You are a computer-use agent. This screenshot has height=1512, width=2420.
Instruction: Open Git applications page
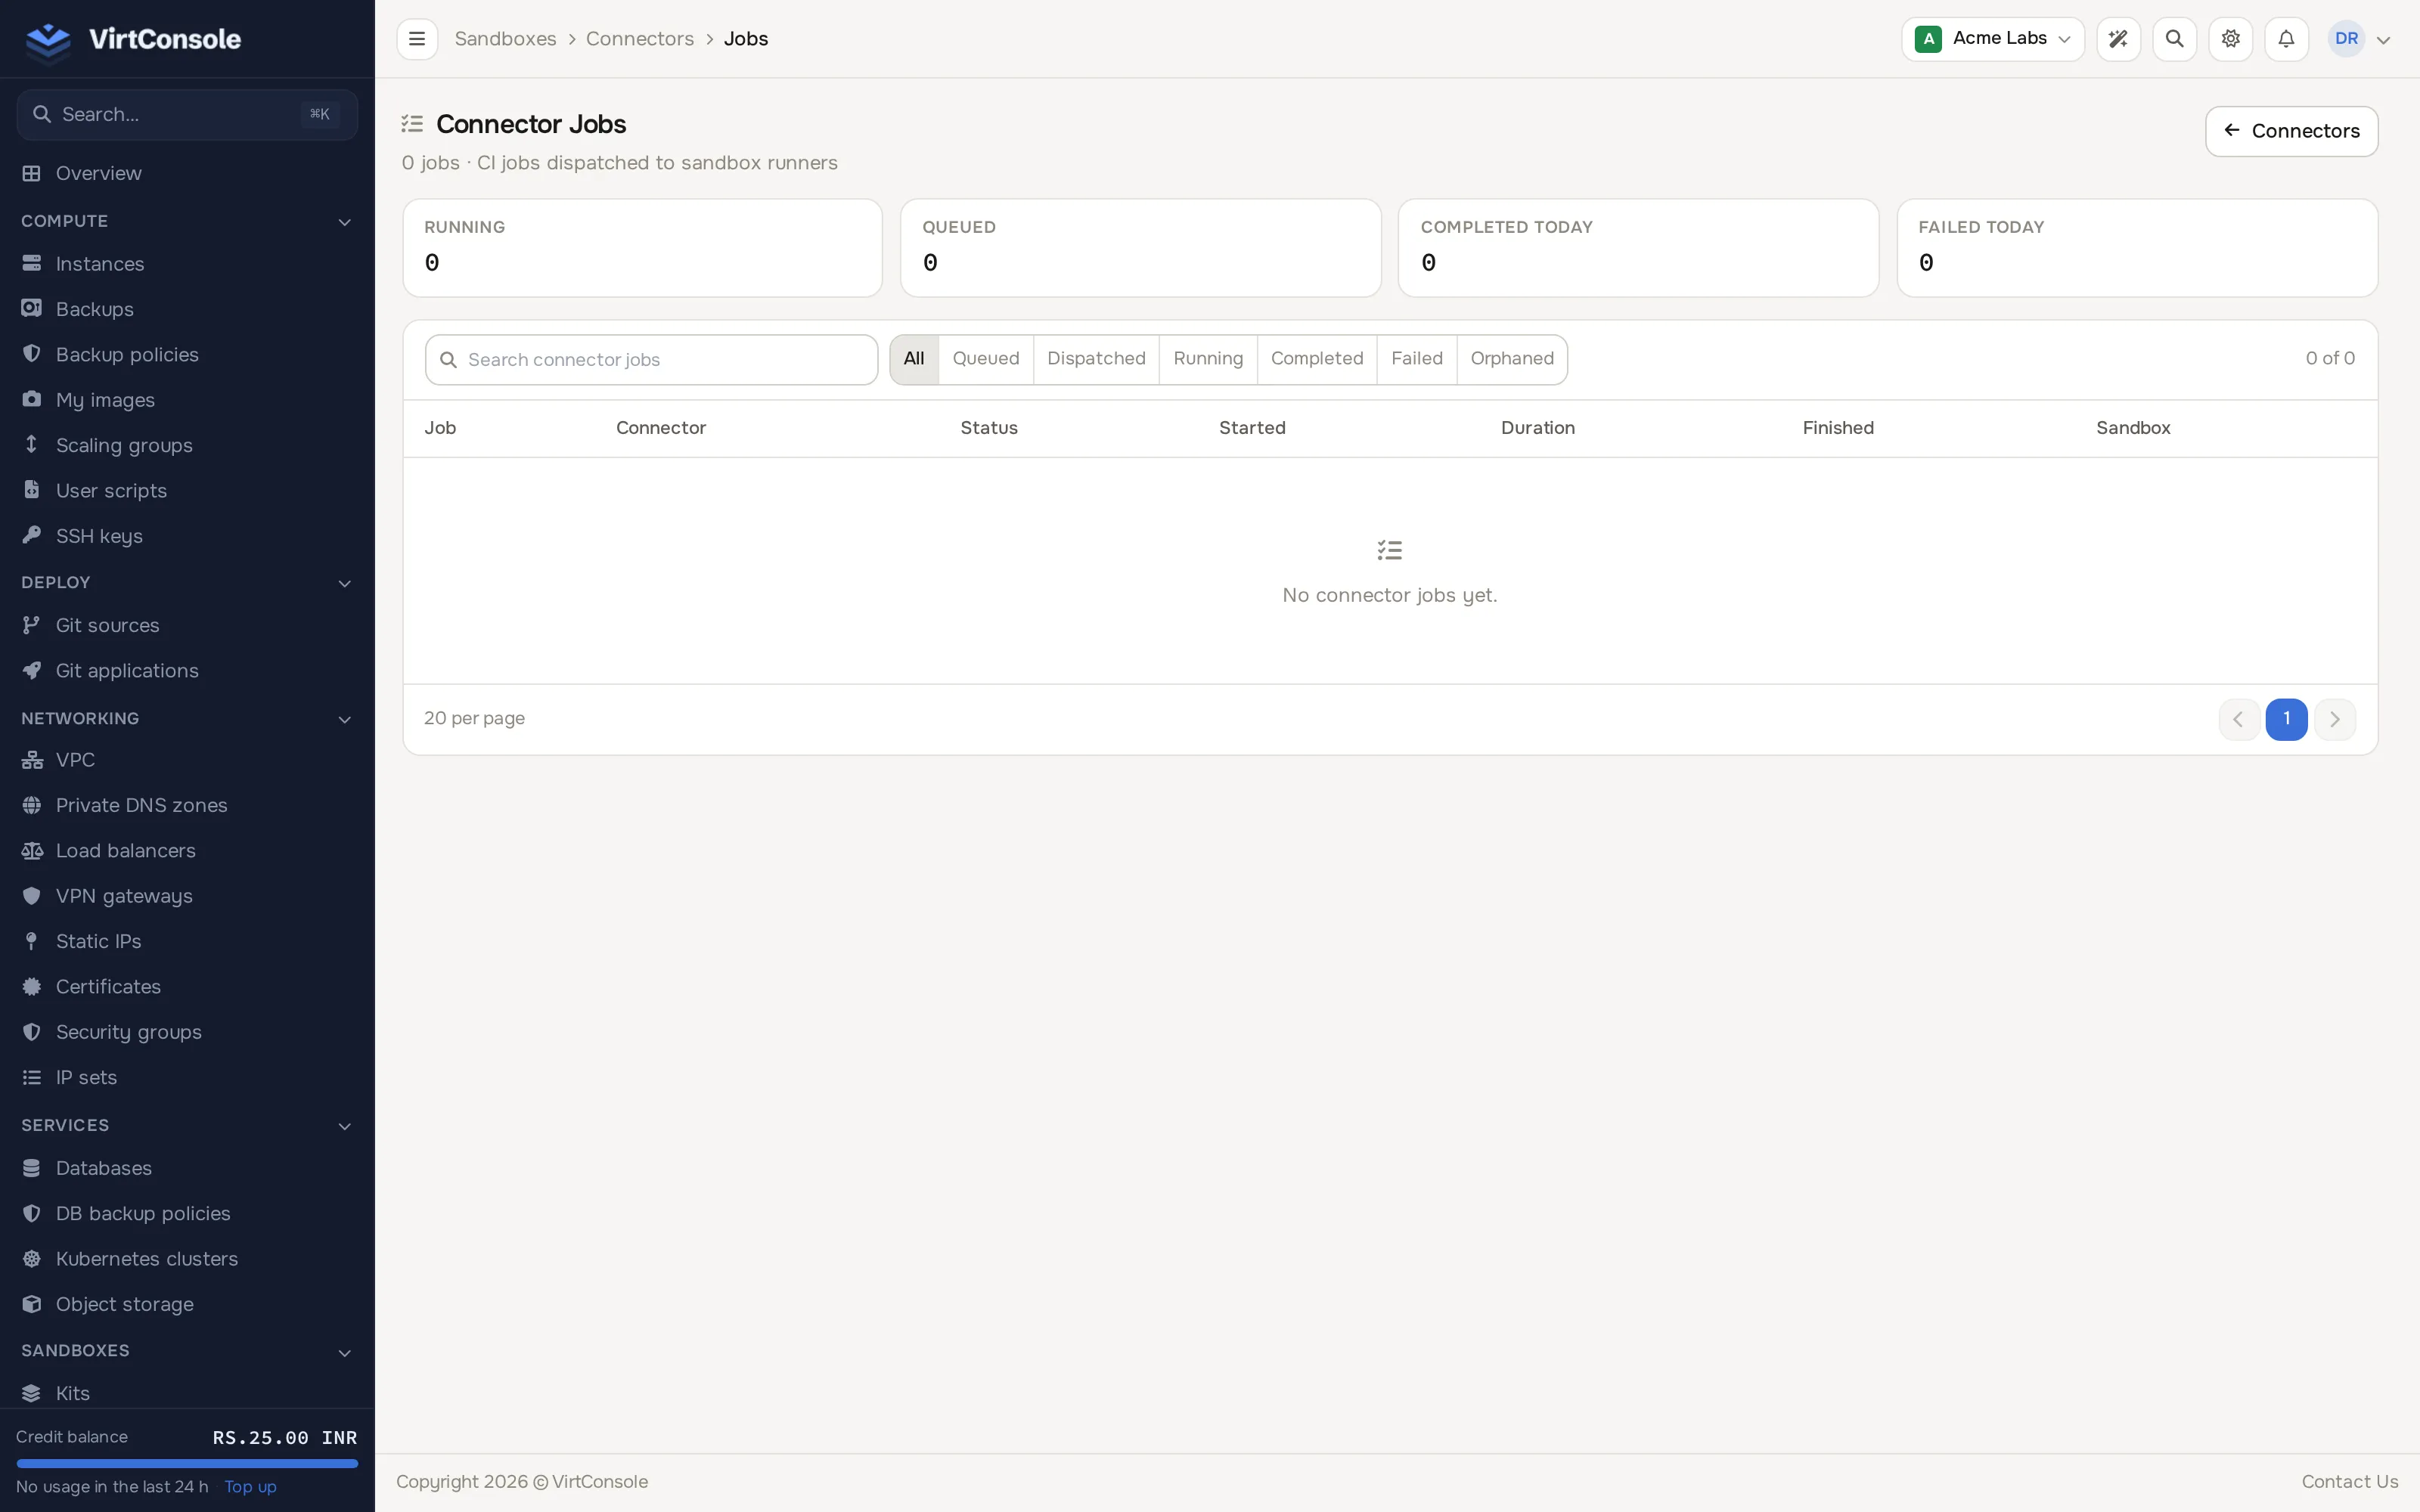pyautogui.click(x=187, y=670)
